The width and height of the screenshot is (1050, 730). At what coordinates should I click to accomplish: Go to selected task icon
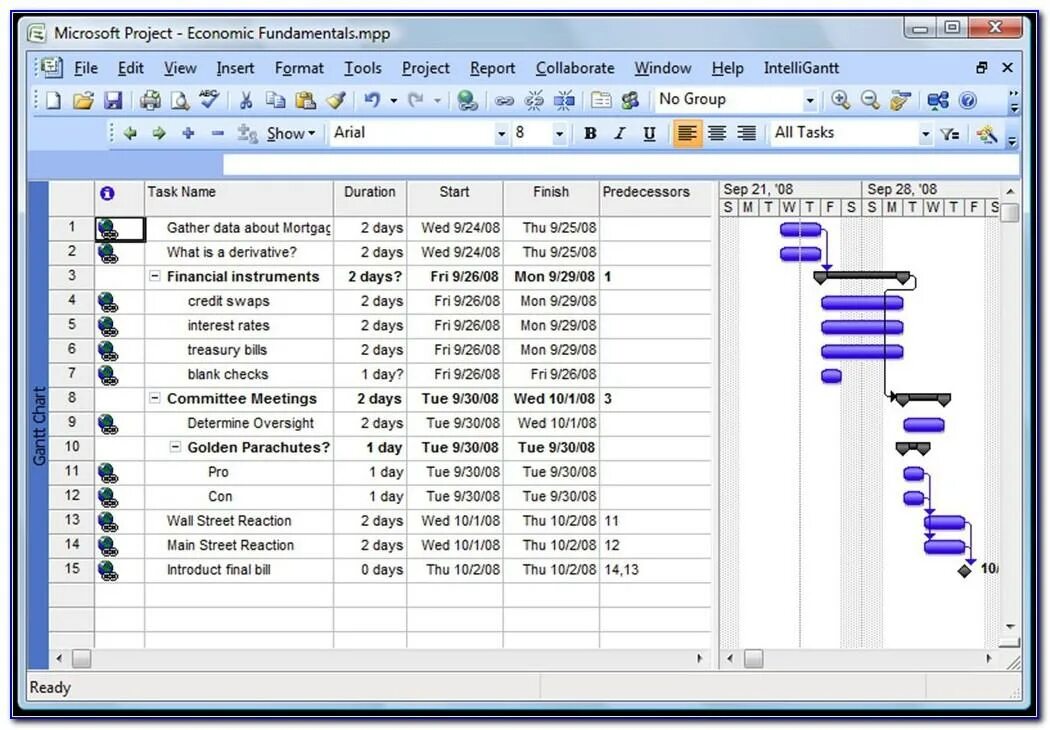coord(900,100)
